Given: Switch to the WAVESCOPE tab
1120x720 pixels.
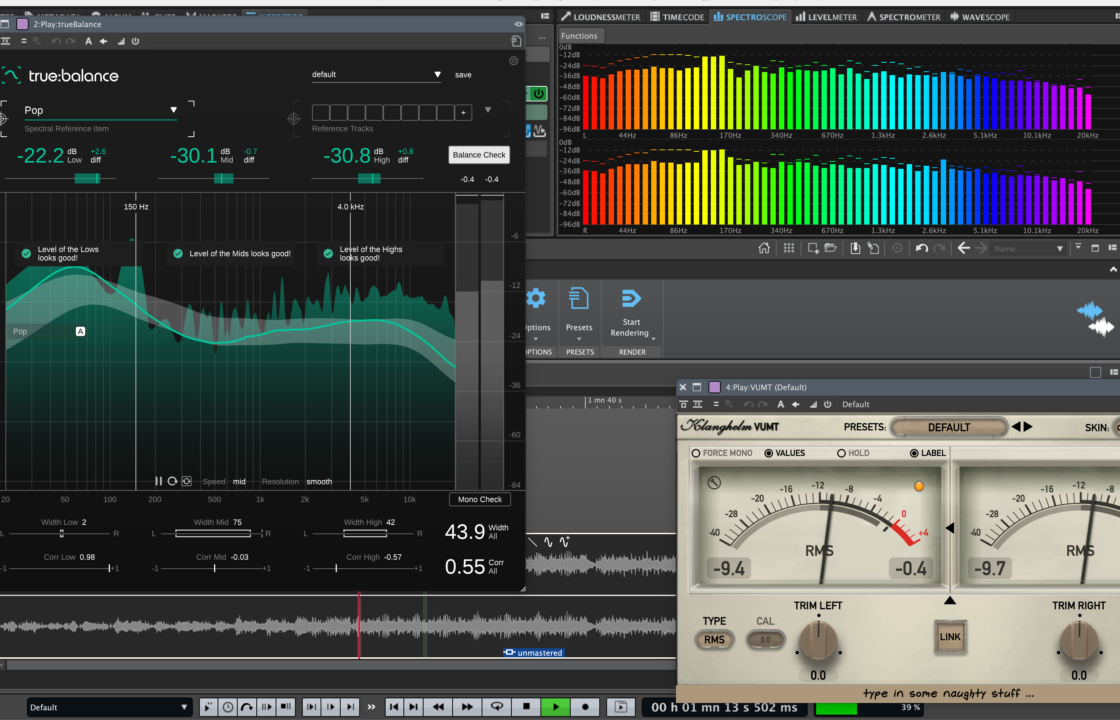Looking at the screenshot, I should (x=979, y=16).
